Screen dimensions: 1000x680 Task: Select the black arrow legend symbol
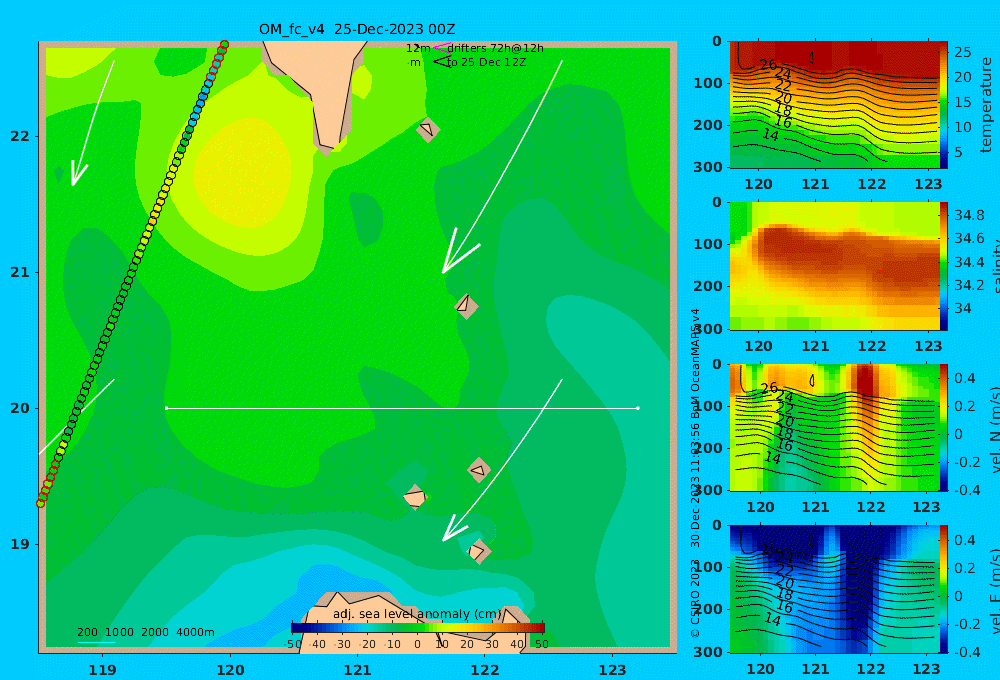[441, 62]
